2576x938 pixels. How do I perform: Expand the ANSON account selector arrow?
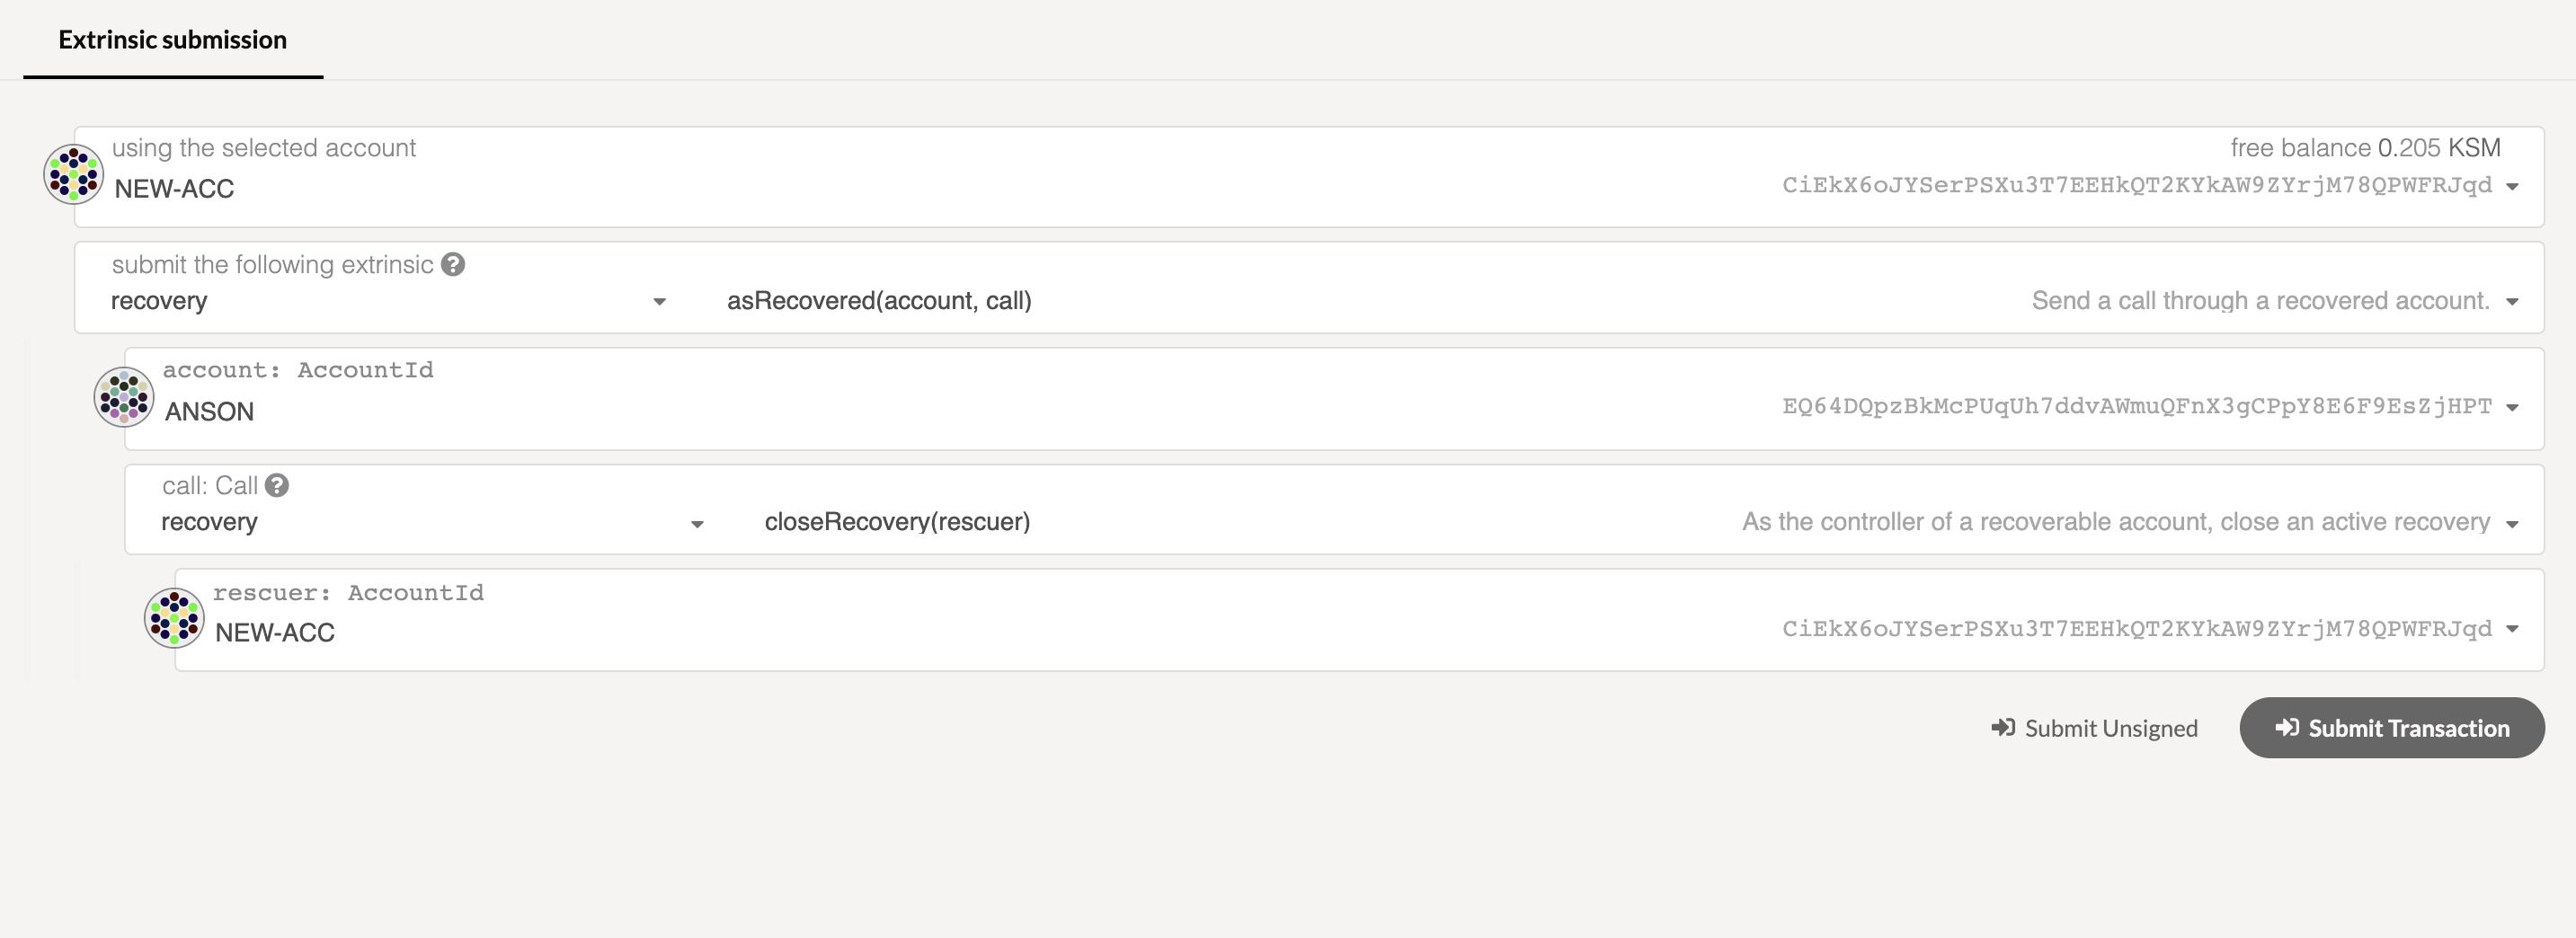(2511, 408)
